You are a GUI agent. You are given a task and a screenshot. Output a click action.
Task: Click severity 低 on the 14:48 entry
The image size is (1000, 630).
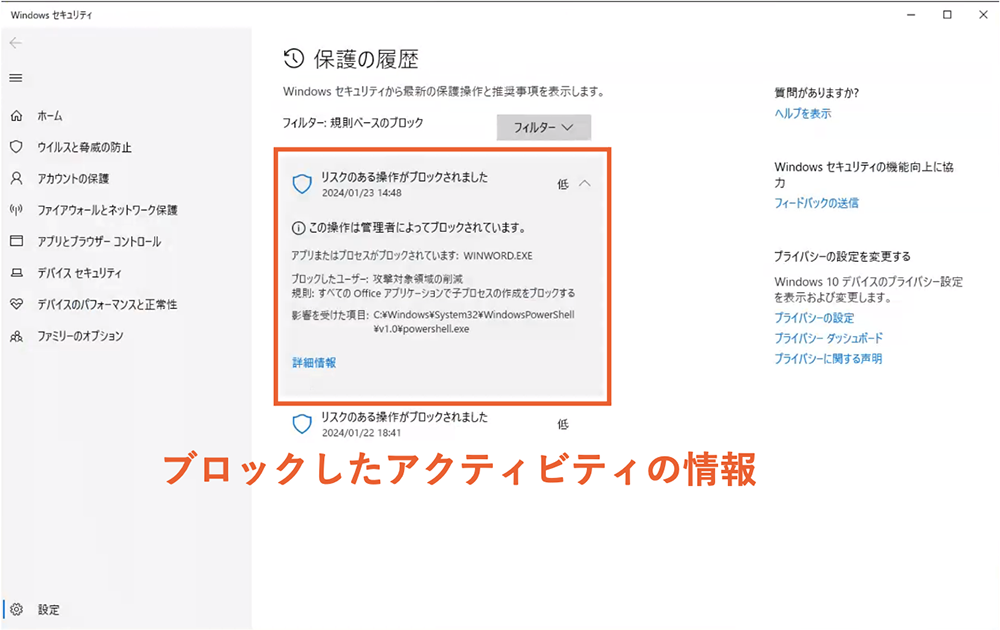click(x=562, y=184)
